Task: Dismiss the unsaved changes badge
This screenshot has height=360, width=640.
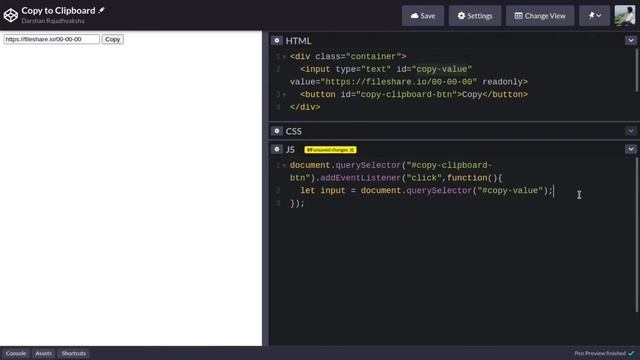Action: 352,150
